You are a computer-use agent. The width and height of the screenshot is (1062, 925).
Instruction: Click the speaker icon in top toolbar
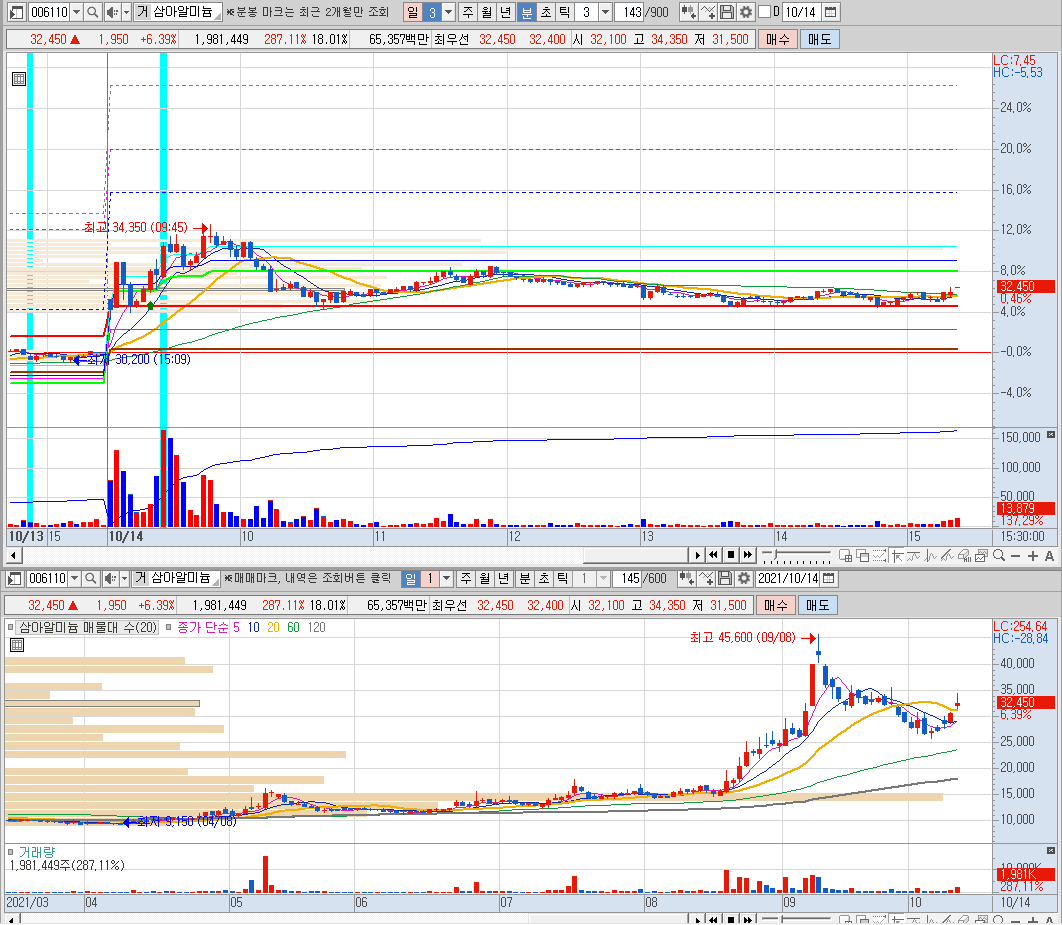coord(112,12)
